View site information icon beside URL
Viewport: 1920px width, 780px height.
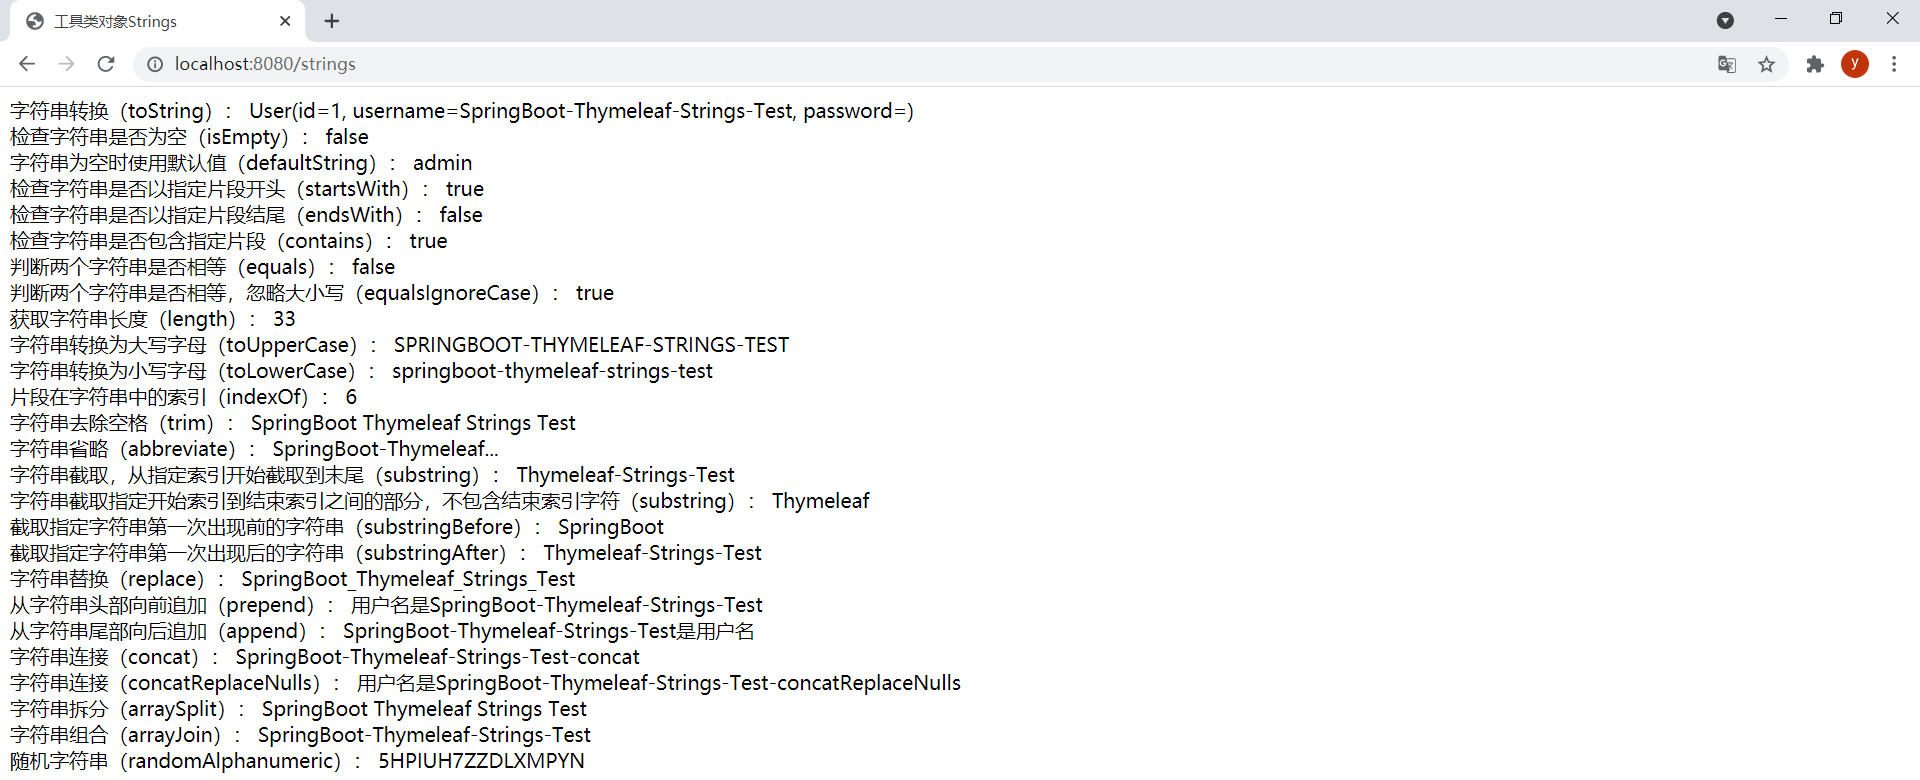pos(155,64)
